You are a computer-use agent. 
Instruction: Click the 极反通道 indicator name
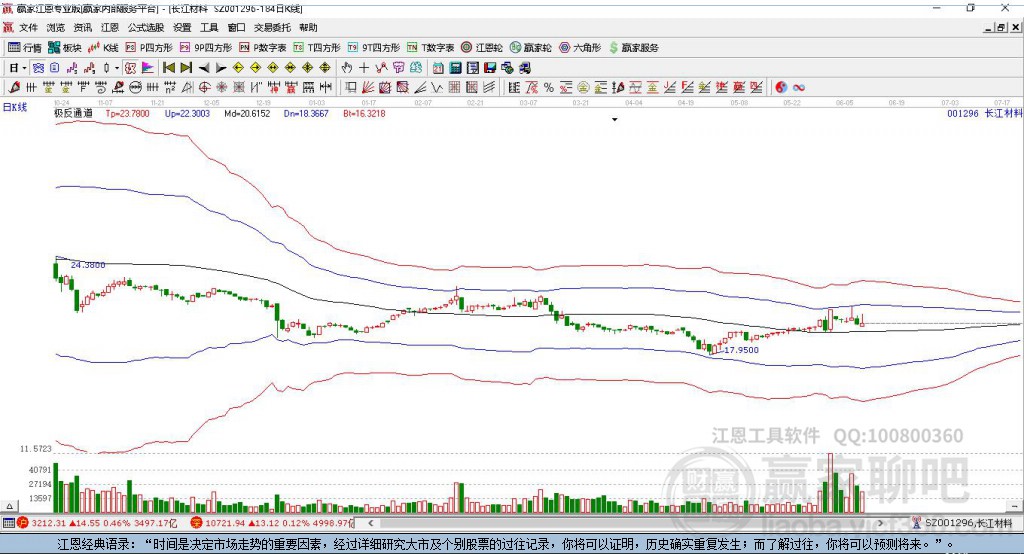point(73,113)
